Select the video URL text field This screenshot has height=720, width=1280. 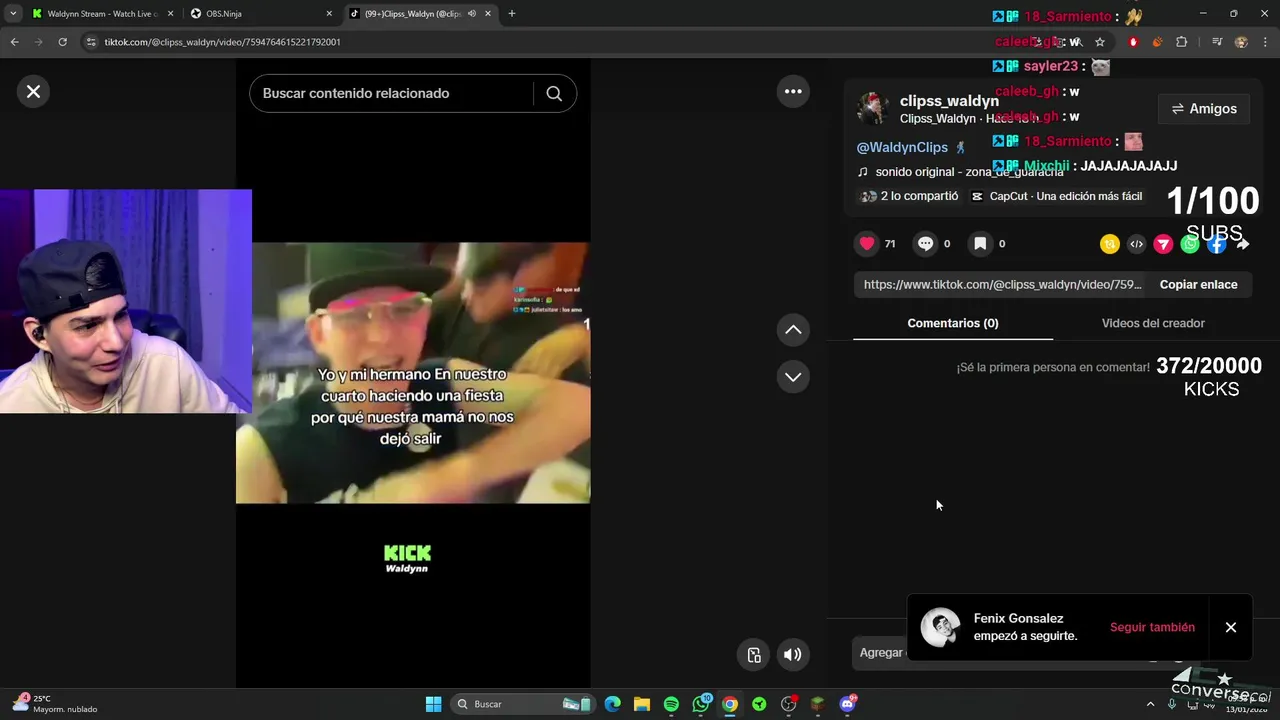click(1002, 285)
